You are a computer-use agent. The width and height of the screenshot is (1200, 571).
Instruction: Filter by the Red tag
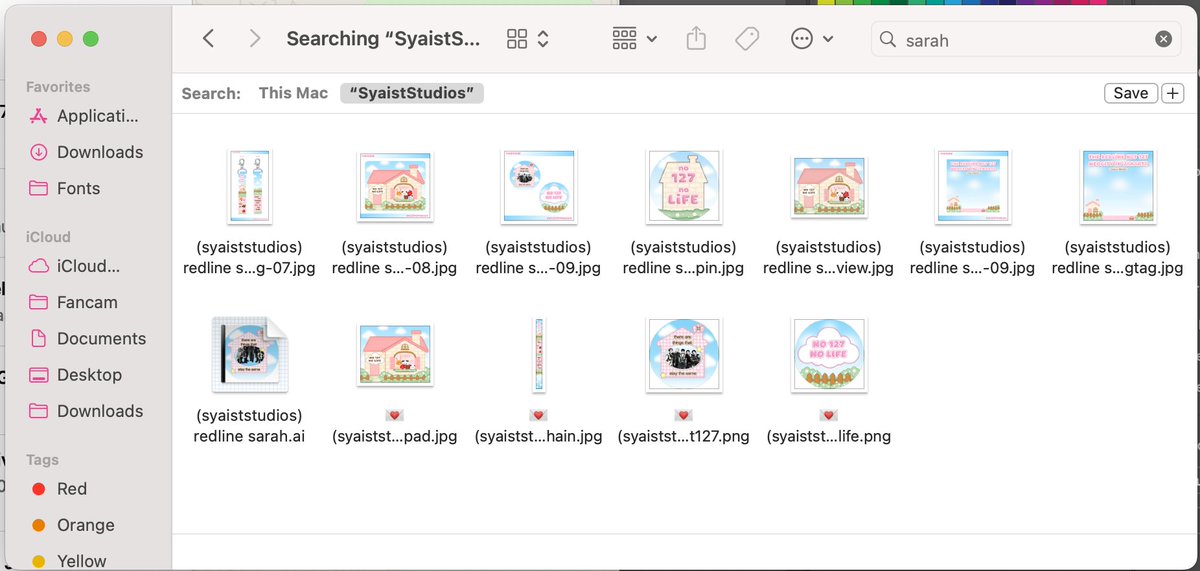60,489
